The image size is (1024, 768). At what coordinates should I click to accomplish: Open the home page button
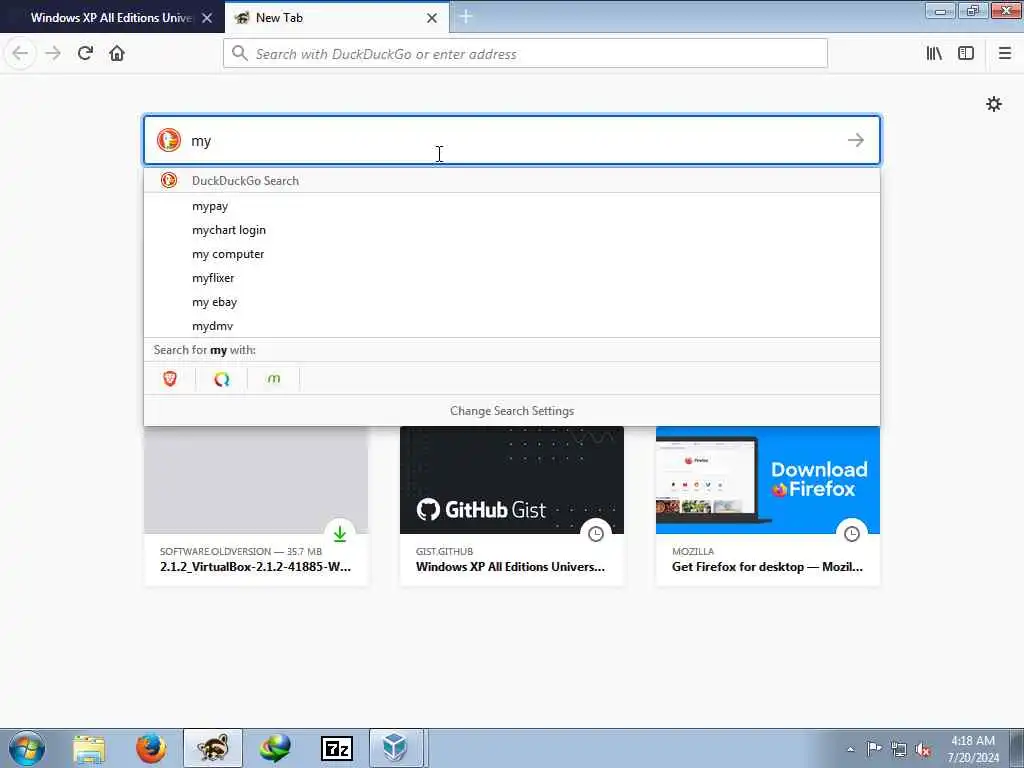117,53
